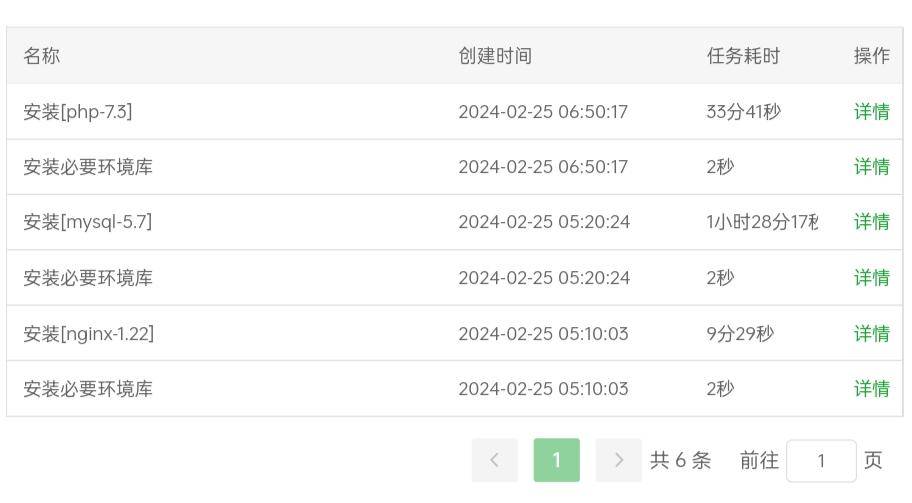This screenshot has height=503, width=912.
Task: Click the 操作 column header
Action: click(871, 56)
